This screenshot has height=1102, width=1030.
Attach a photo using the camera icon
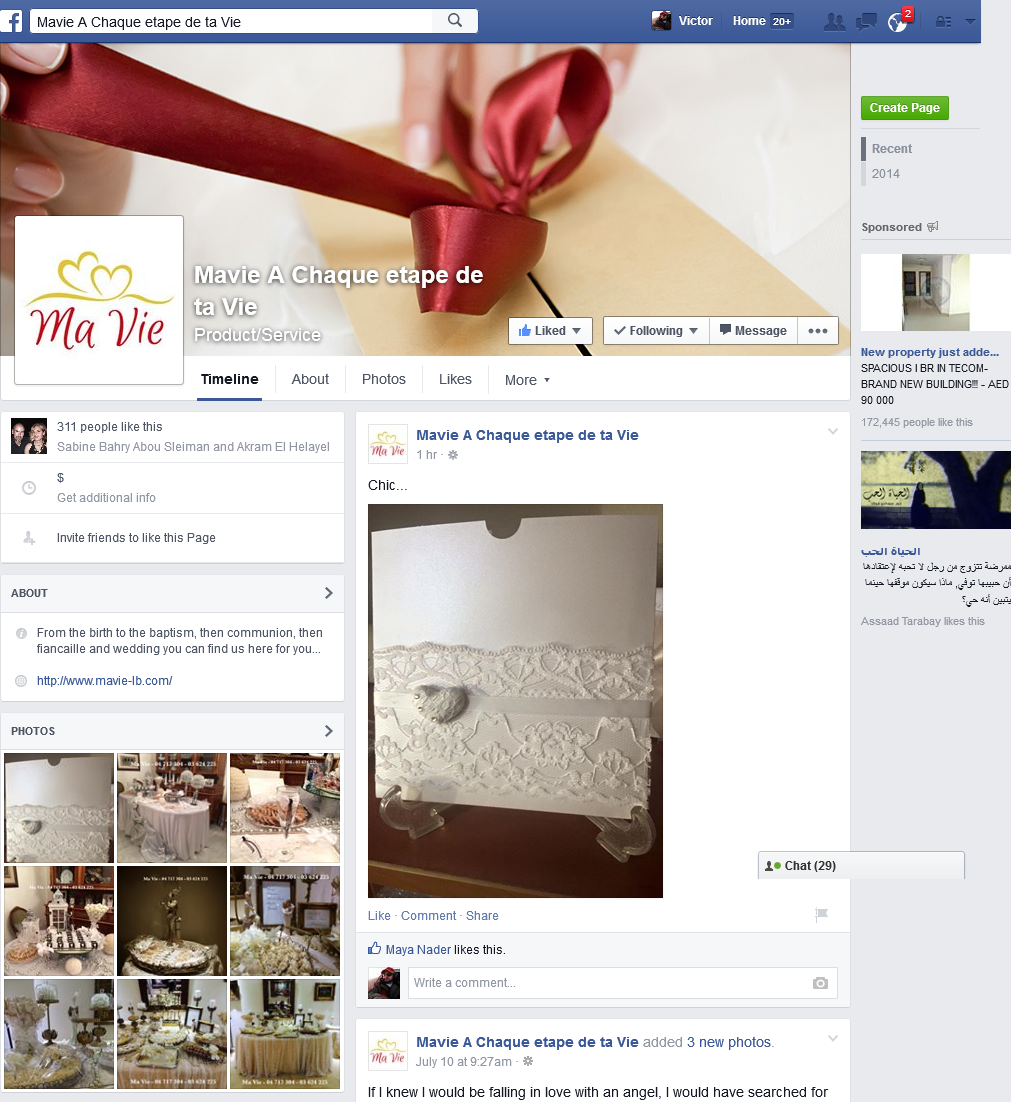pyautogui.click(x=820, y=983)
